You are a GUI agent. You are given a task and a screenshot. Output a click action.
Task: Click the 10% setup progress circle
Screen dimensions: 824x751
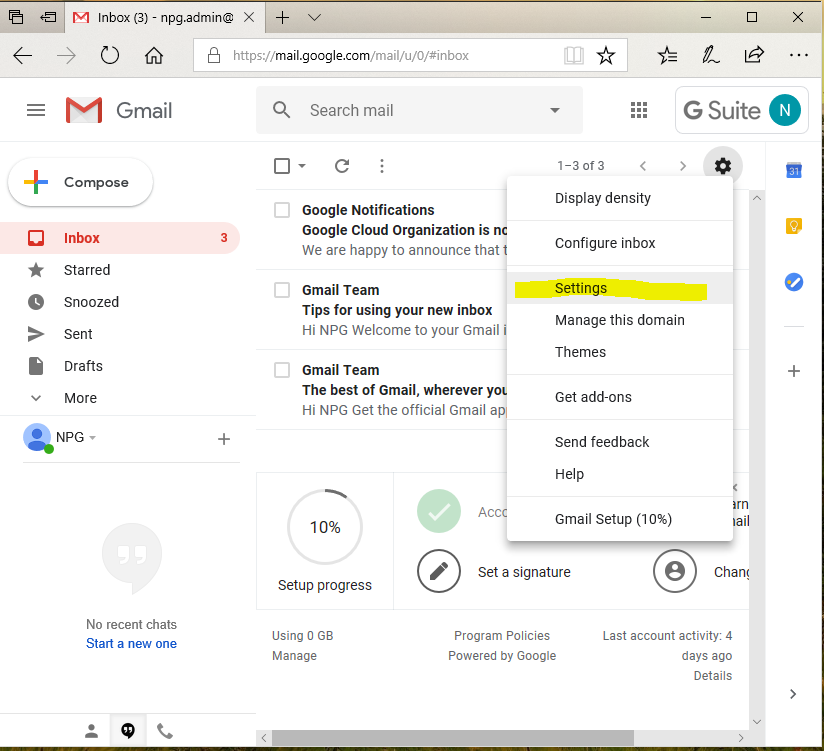click(x=325, y=527)
